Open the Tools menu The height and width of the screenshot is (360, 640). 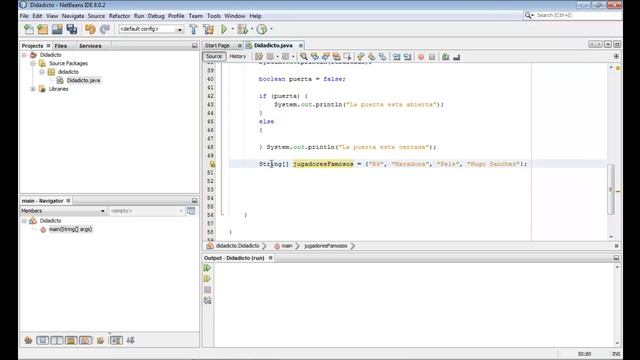point(213,16)
